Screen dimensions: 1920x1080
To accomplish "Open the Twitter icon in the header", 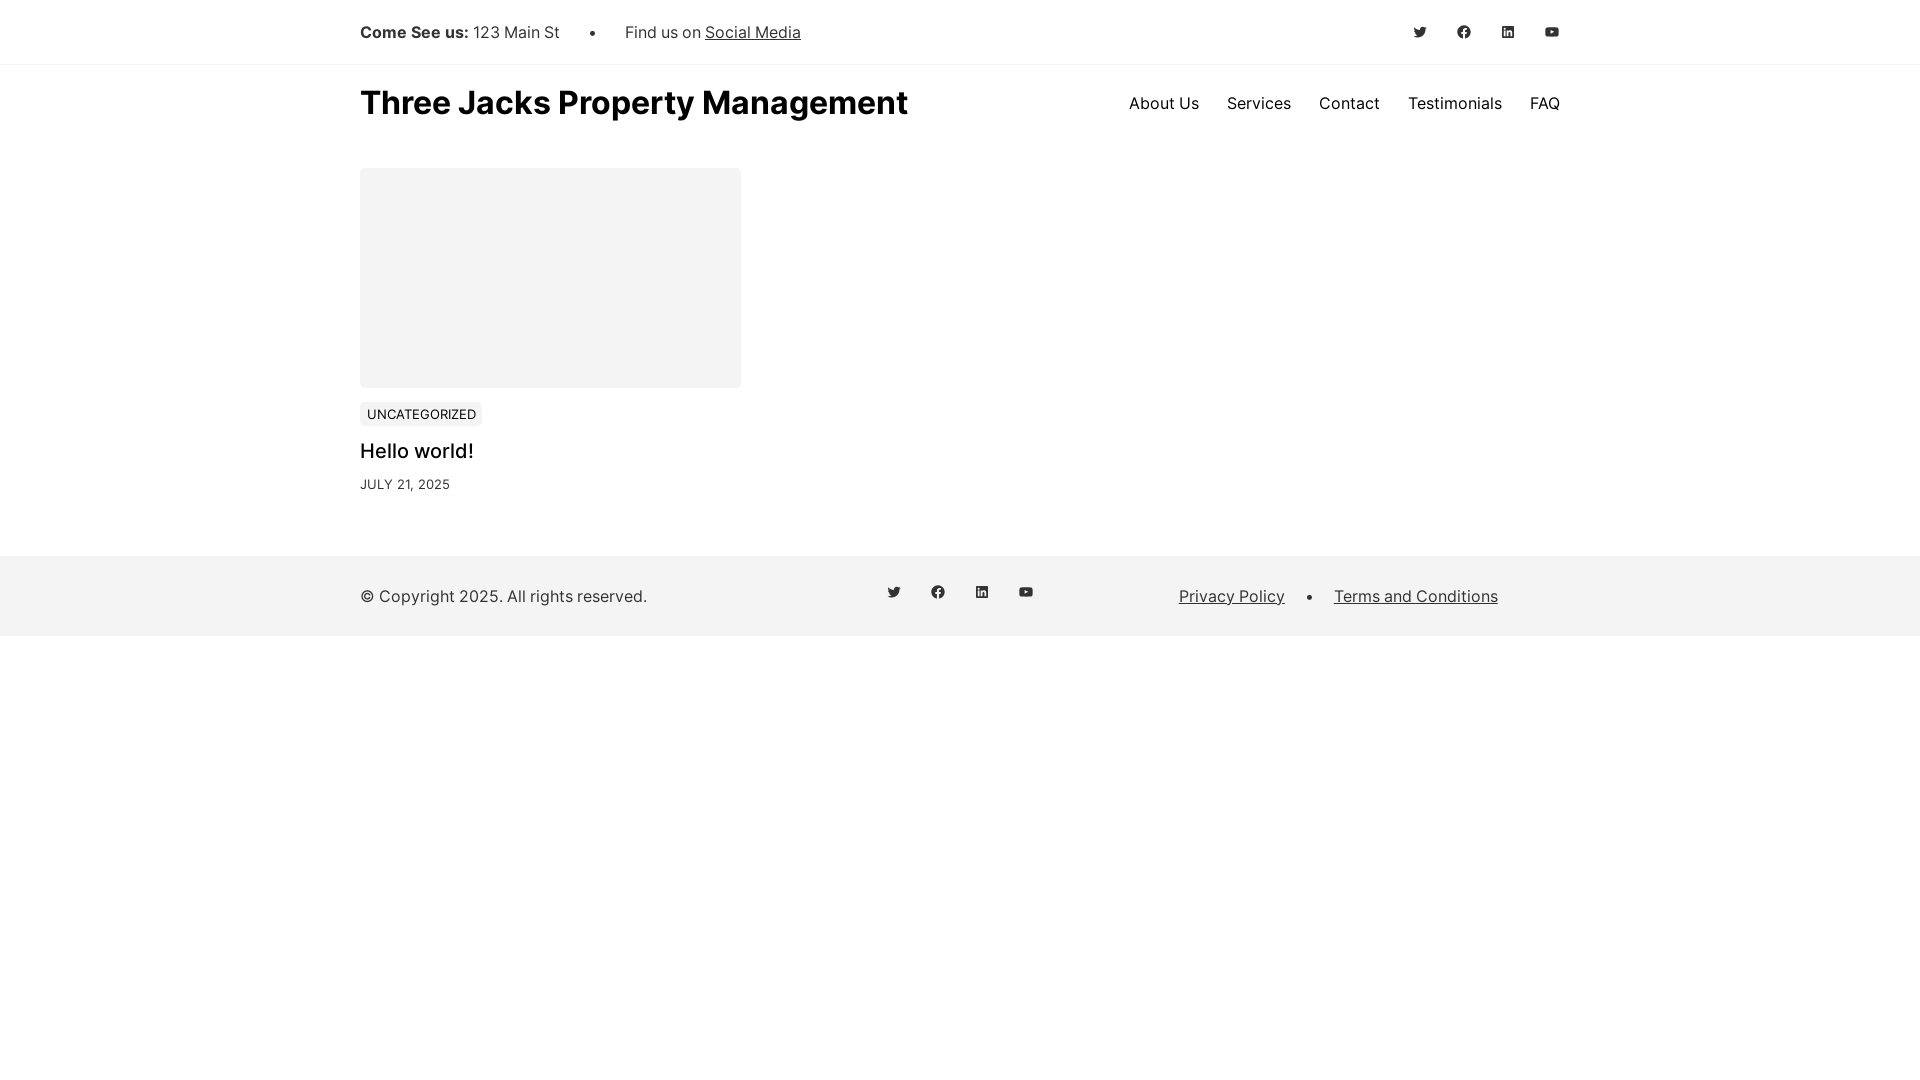I will (x=1420, y=32).
